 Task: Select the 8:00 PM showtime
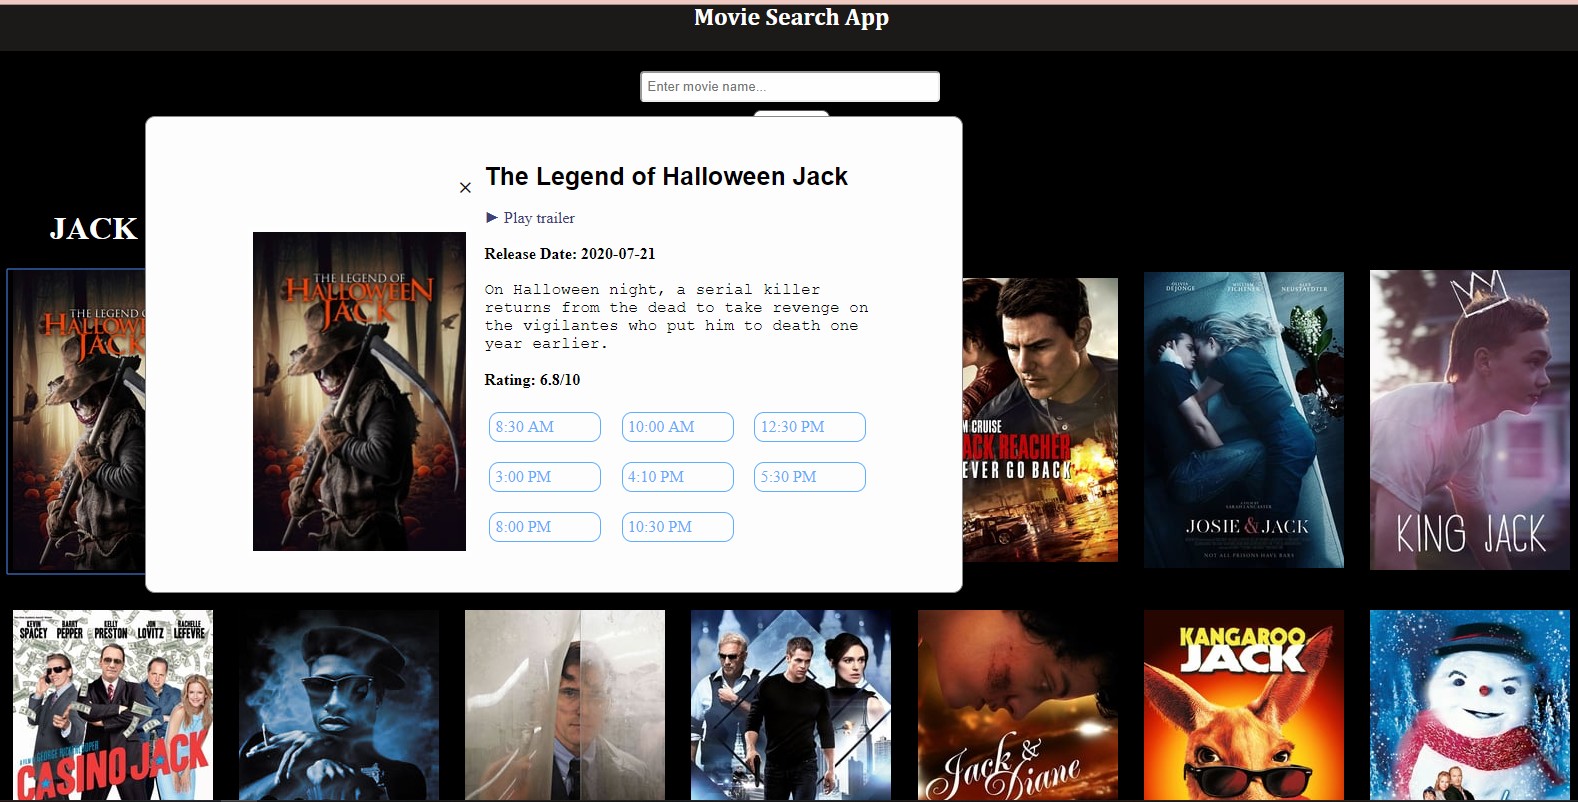coord(545,527)
